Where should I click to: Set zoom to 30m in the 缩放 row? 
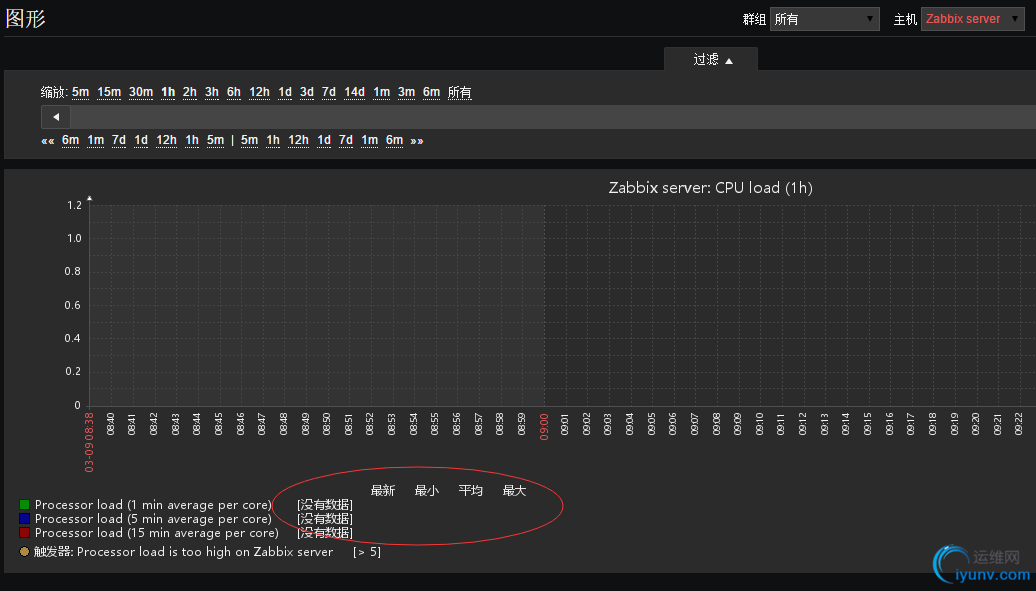141,92
